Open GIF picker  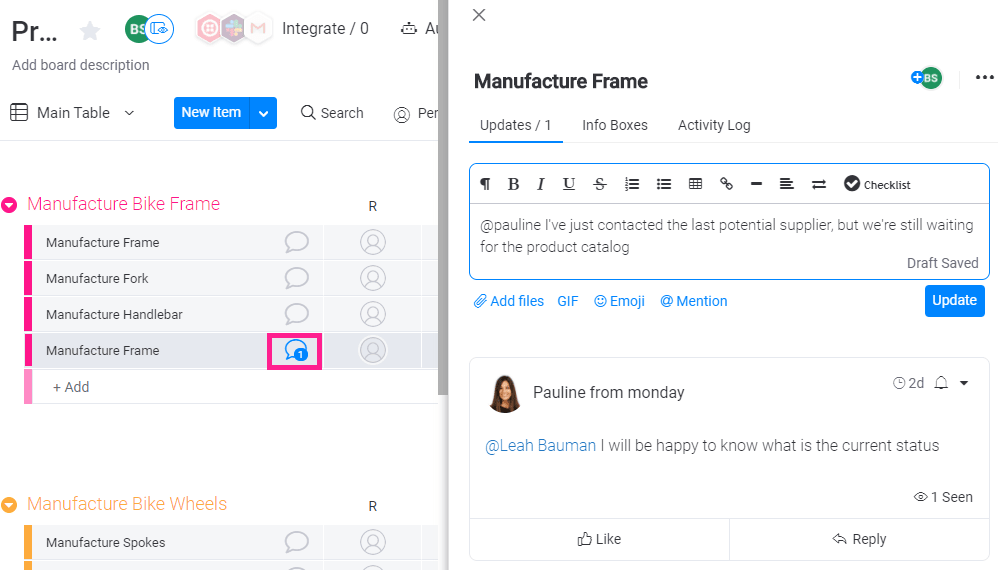pyautogui.click(x=568, y=301)
